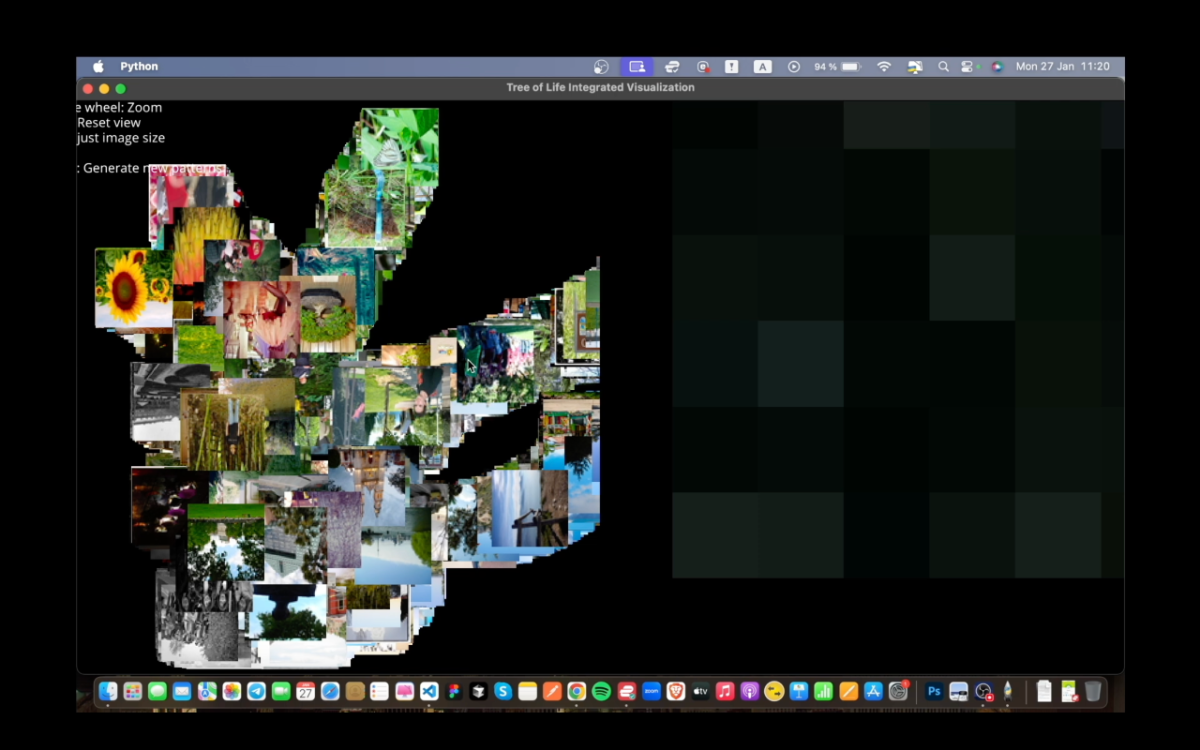Open the Zoom app in dock

(x=651, y=691)
